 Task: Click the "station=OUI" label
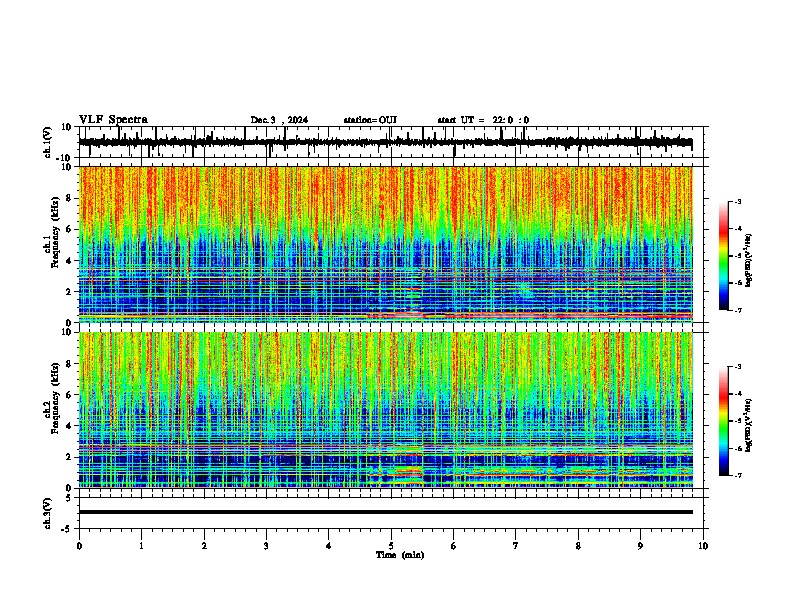tap(370, 120)
